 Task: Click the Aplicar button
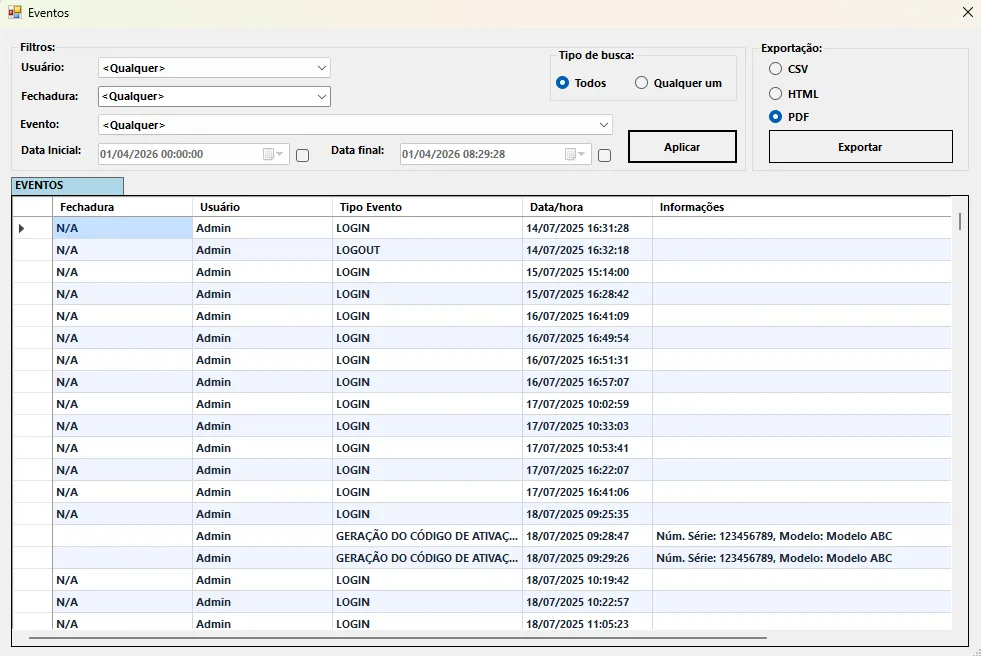(682, 147)
